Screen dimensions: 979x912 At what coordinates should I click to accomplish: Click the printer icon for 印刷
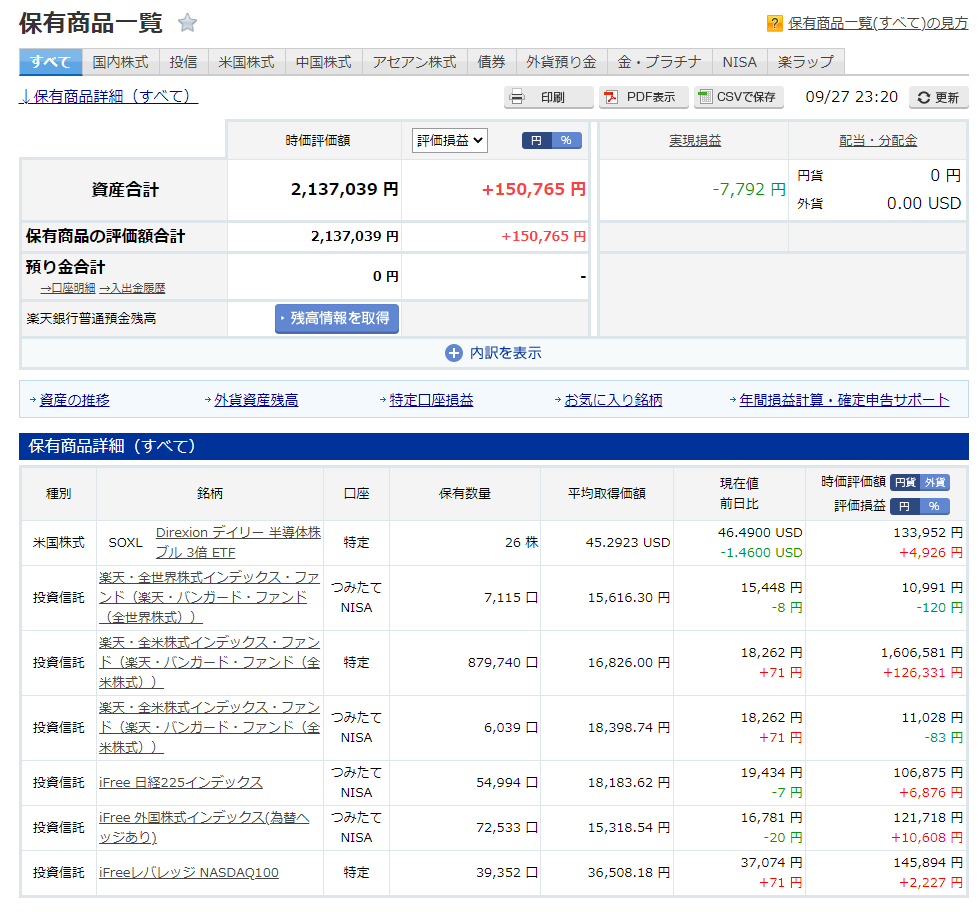pos(517,97)
